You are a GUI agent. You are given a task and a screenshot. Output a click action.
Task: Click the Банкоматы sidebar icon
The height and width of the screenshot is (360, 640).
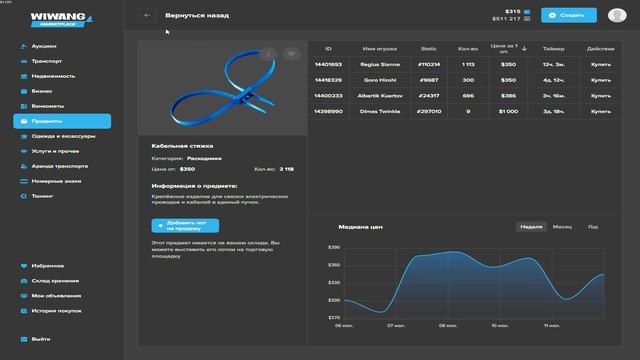pyautogui.click(x=24, y=106)
